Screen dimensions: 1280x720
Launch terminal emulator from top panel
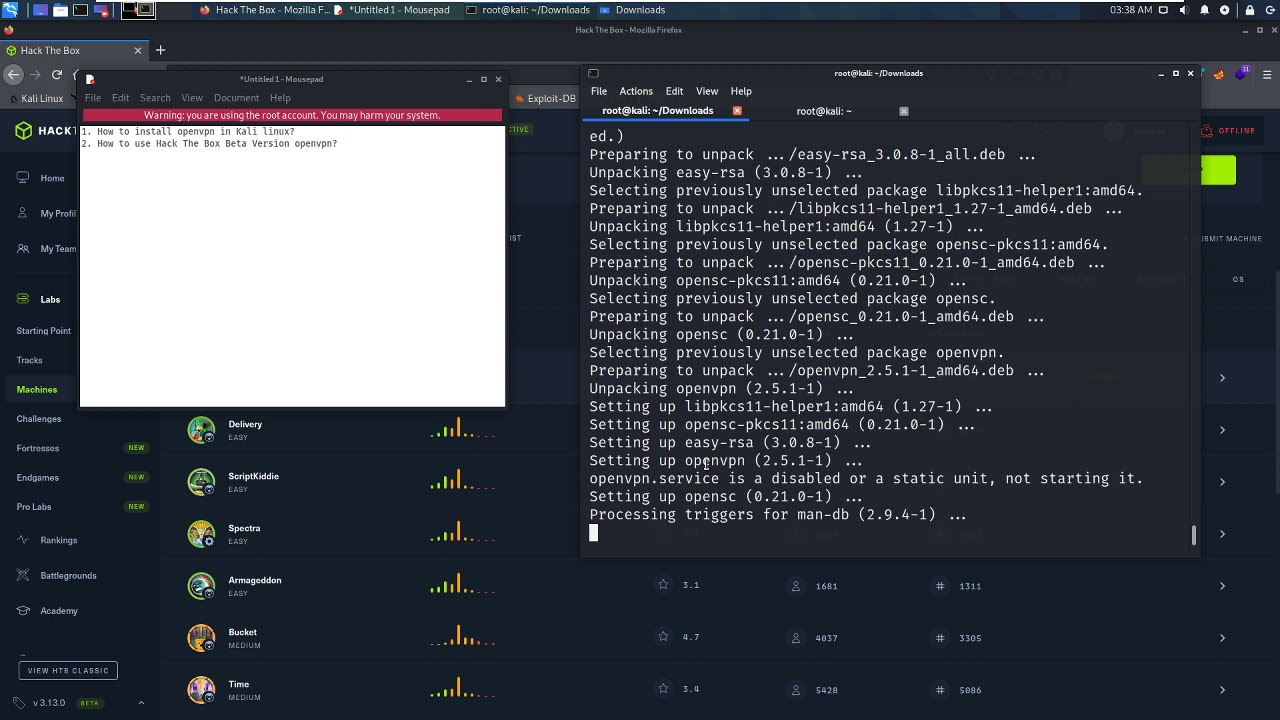[x=81, y=10]
